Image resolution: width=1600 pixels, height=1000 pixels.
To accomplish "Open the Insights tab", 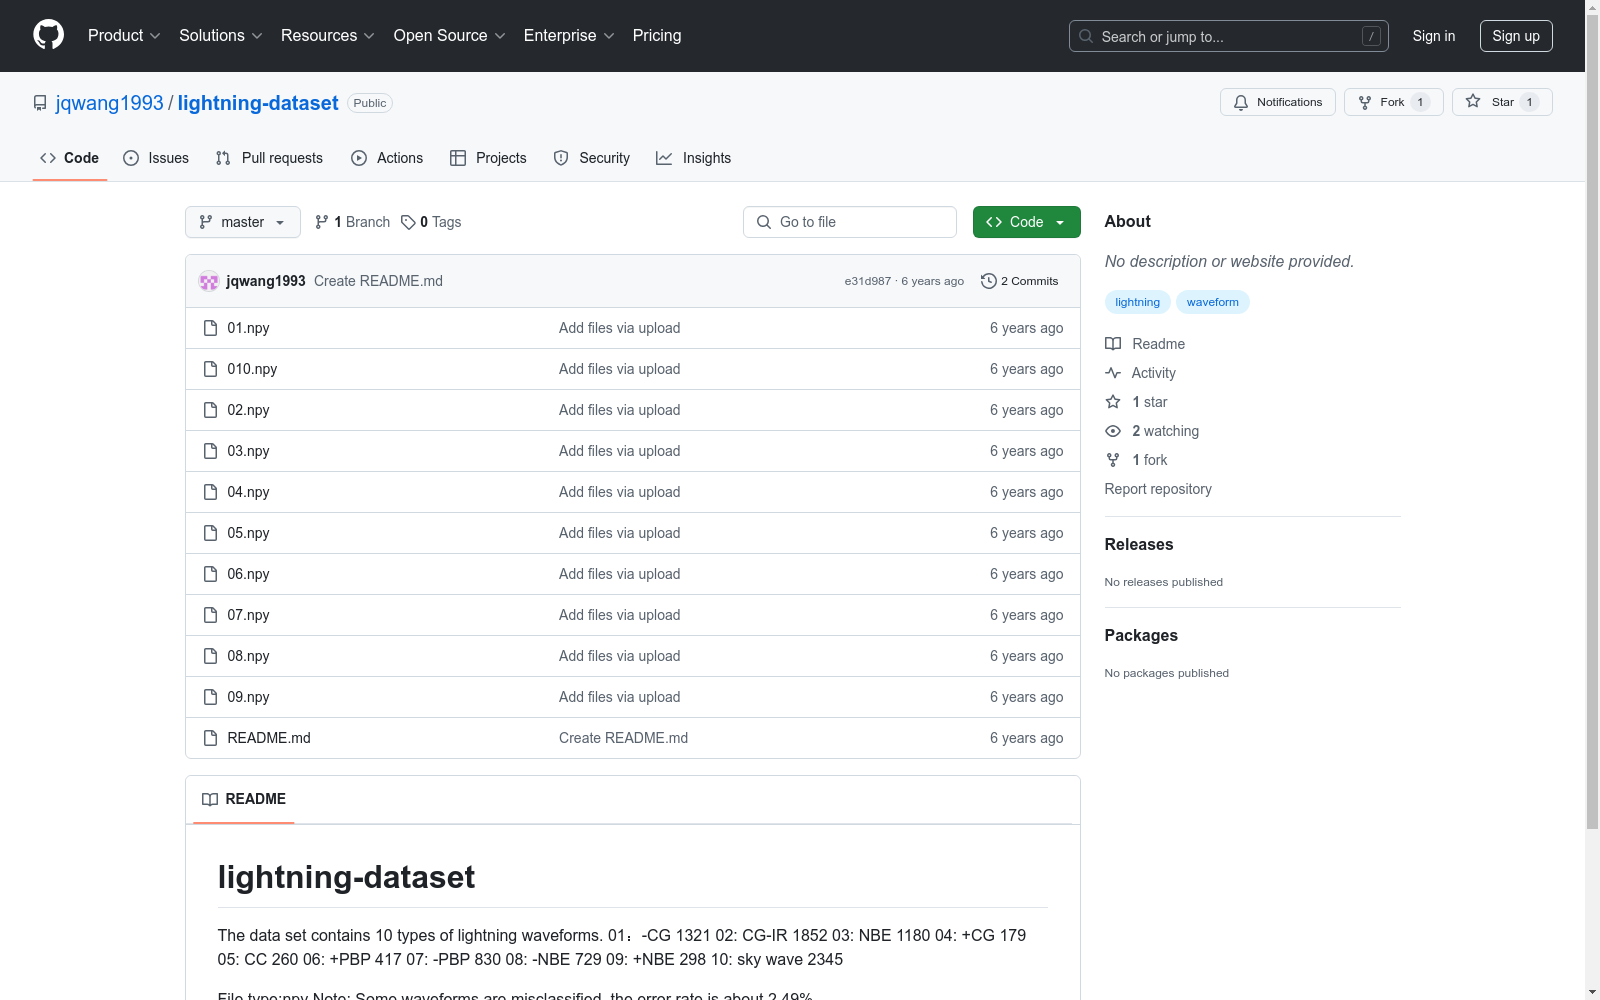I will click(694, 158).
